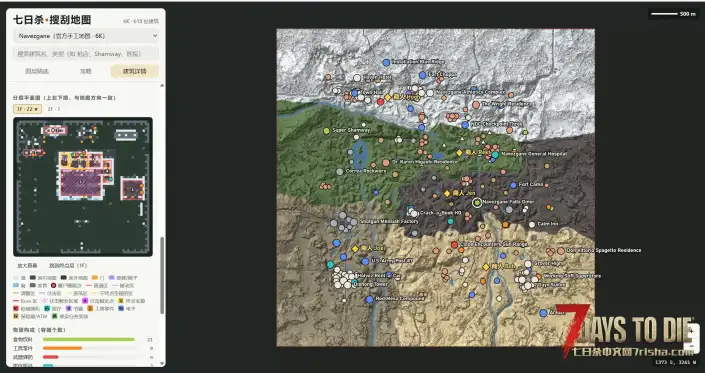Switch to the 图层筛选 tab

coord(37,71)
